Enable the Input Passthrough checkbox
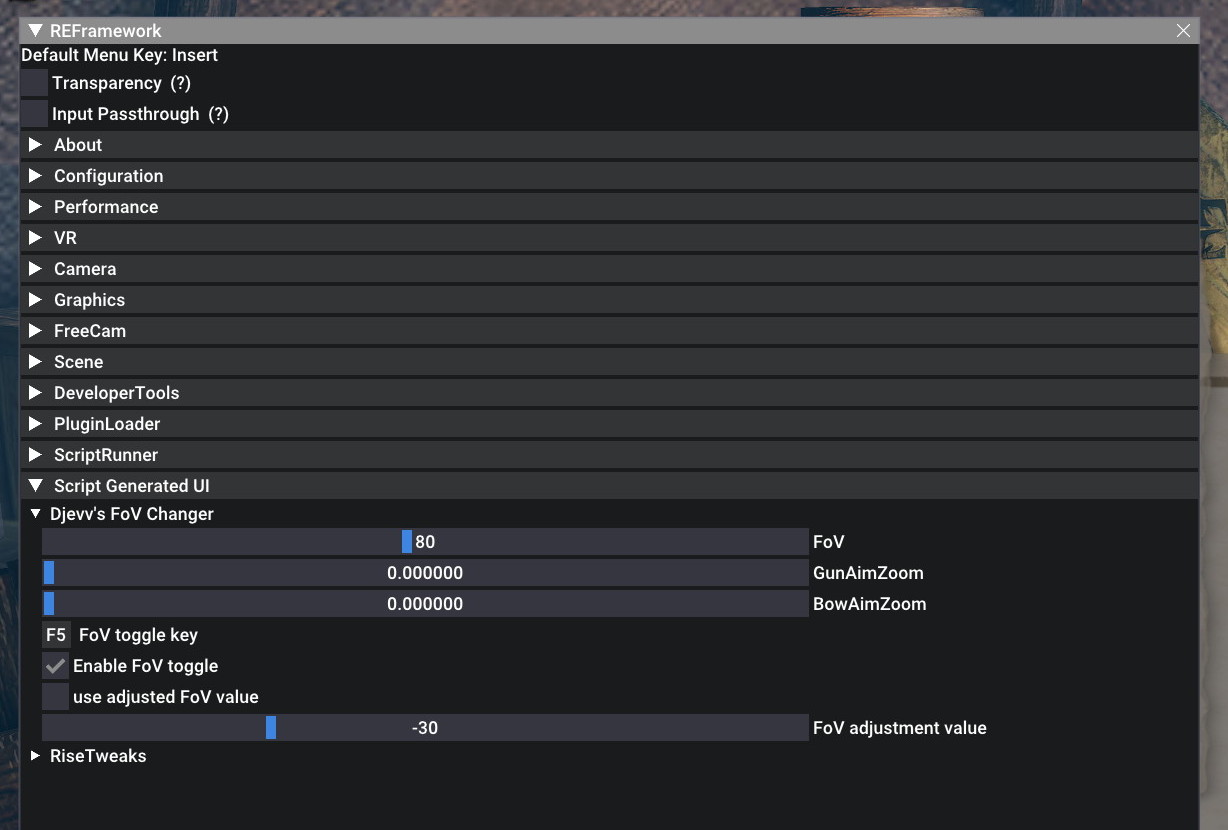 point(34,114)
